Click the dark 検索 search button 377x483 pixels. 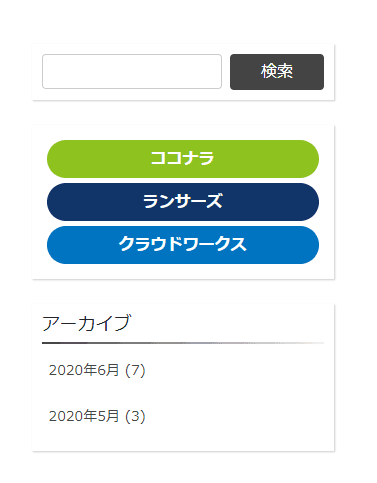click(x=277, y=72)
